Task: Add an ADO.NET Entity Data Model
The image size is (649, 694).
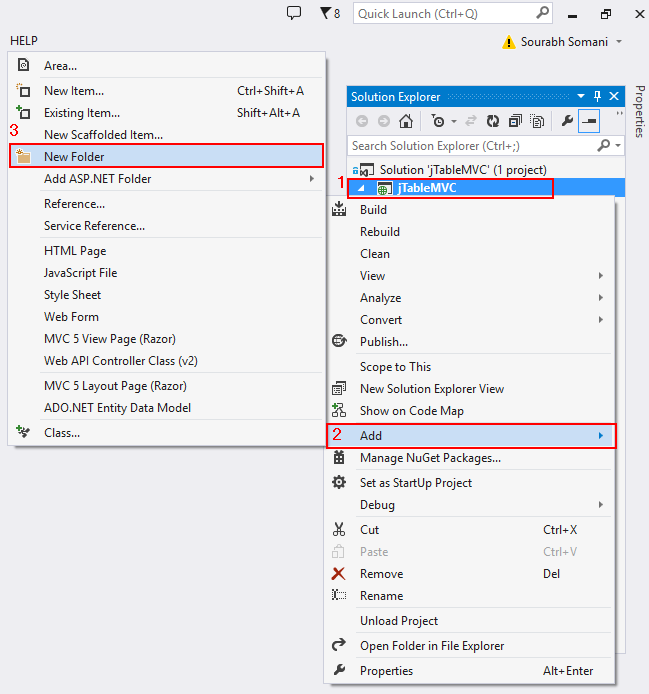Action: pyautogui.click(x=117, y=408)
